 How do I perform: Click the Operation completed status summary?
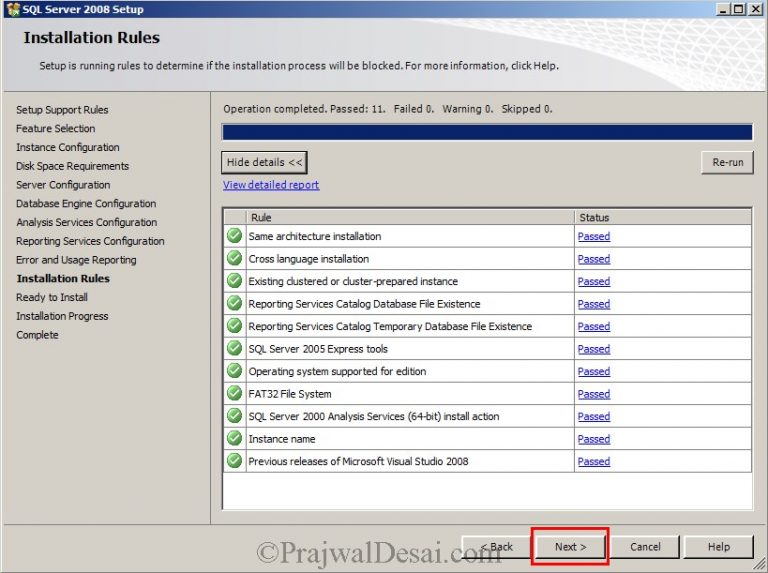tap(388, 109)
